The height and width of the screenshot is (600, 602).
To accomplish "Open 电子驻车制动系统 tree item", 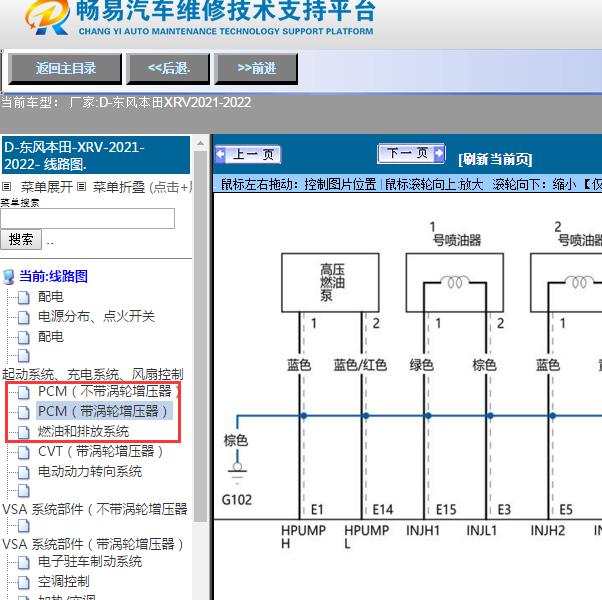I will pos(90,562).
